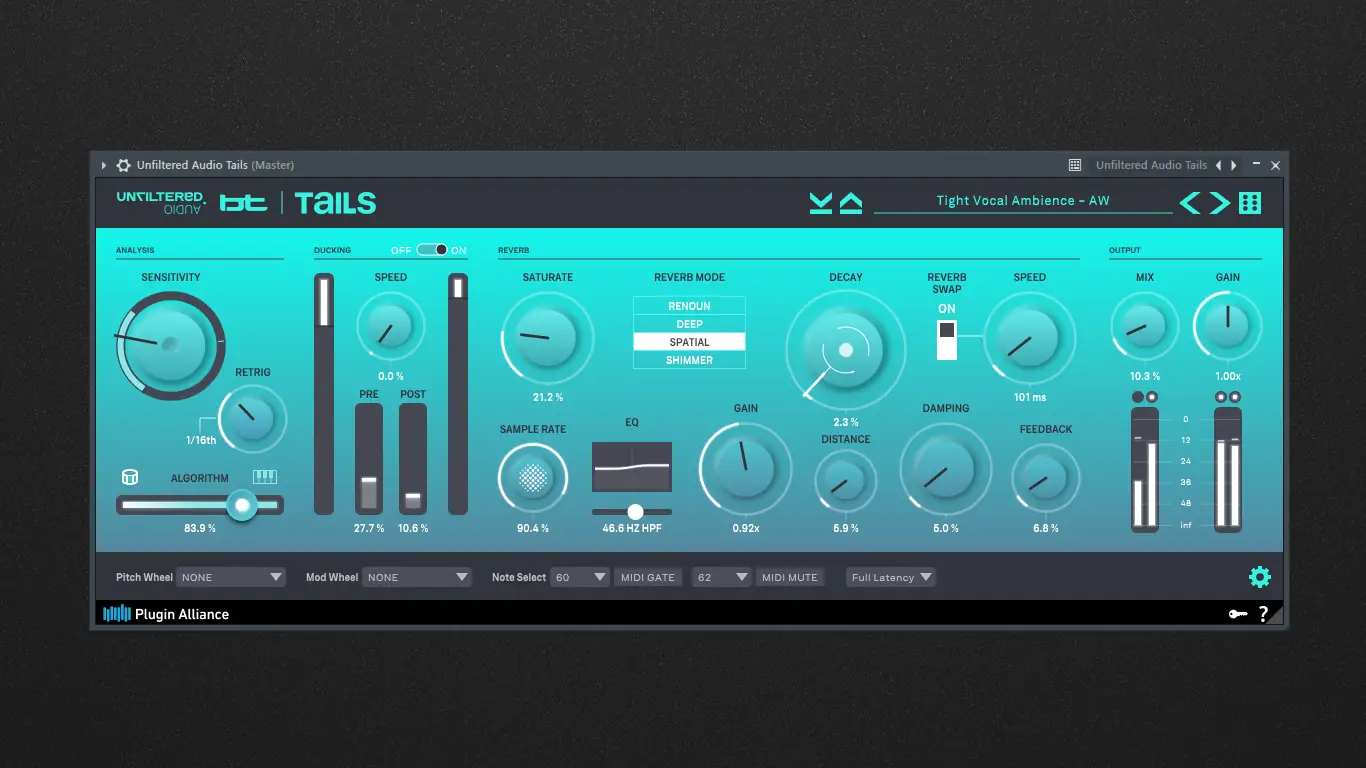The image size is (1366, 768).
Task: Select the SPATIAL reverb mode
Action: coord(689,342)
